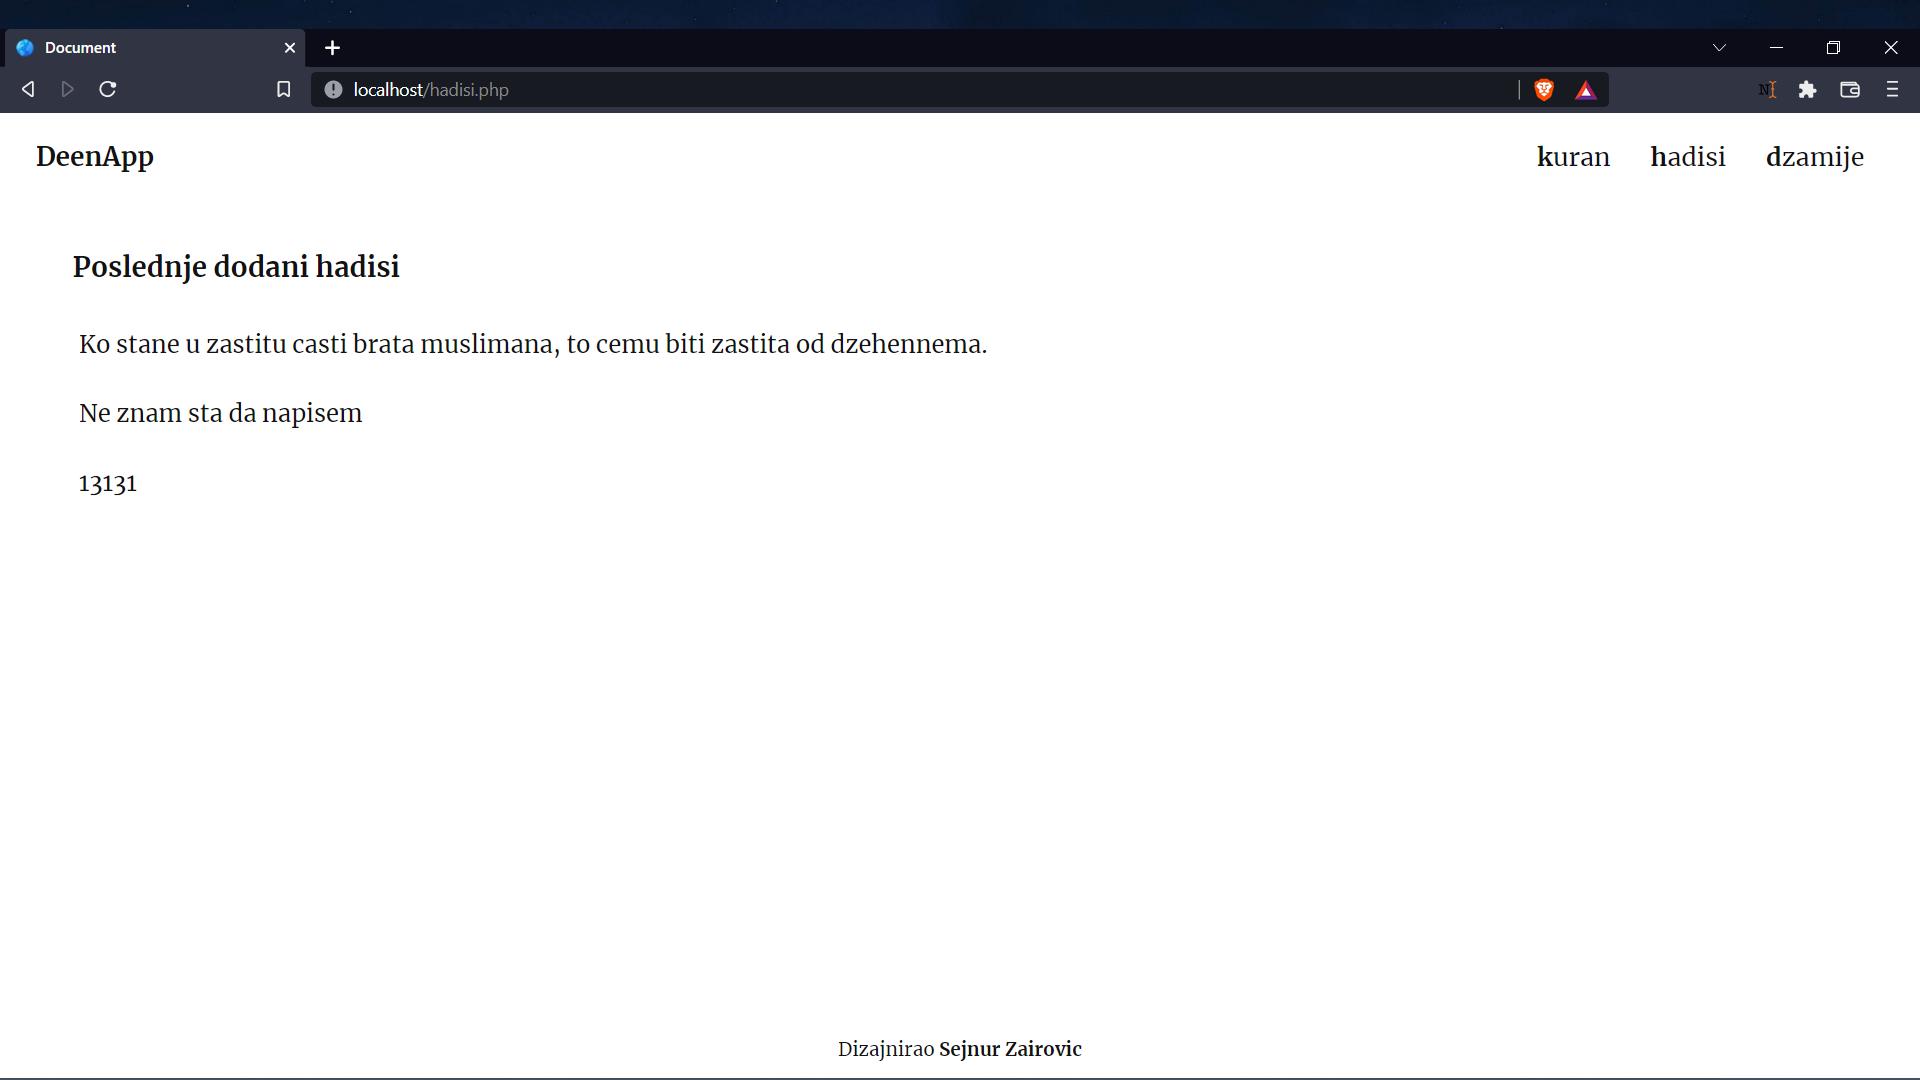Click the forward navigation arrow

tap(67, 90)
